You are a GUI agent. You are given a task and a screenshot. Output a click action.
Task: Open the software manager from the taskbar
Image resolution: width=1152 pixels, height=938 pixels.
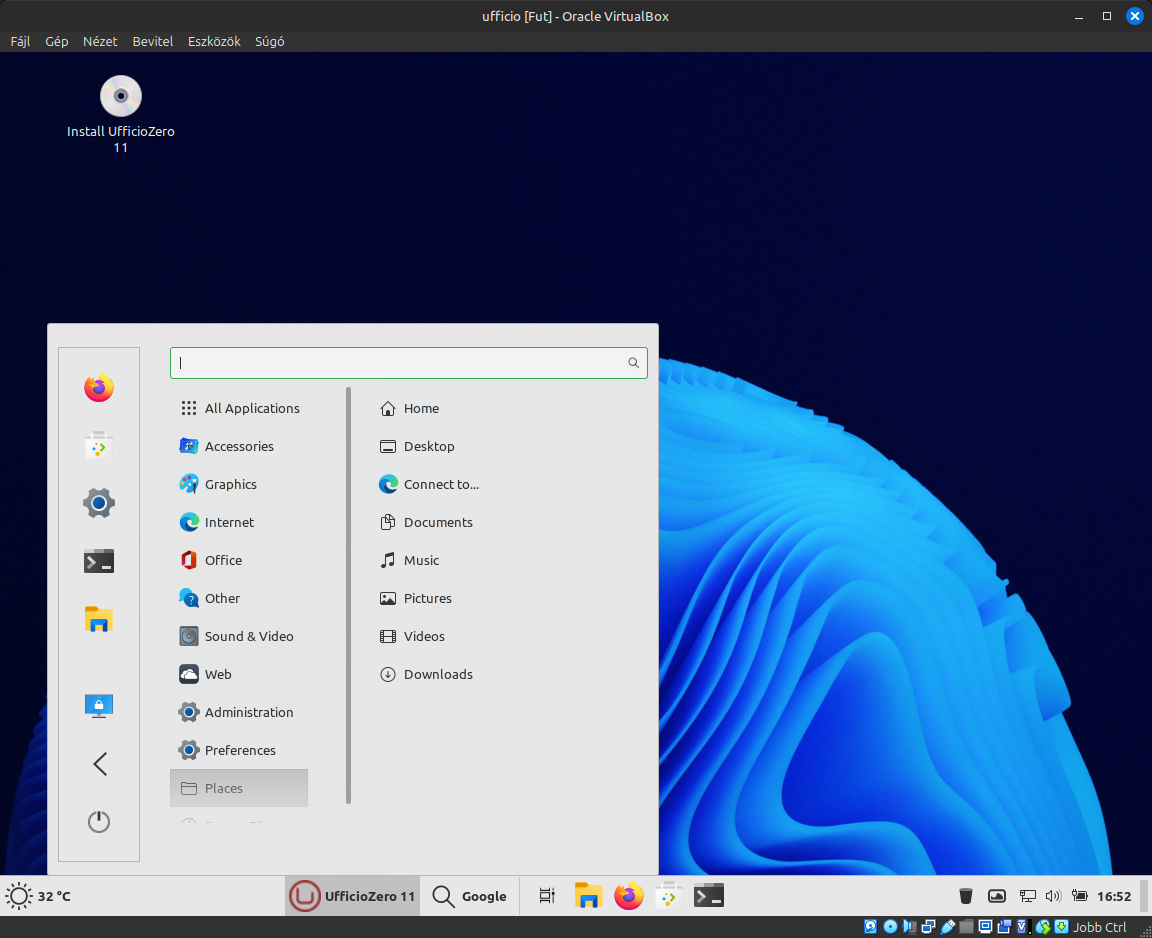click(x=668, y=896)
